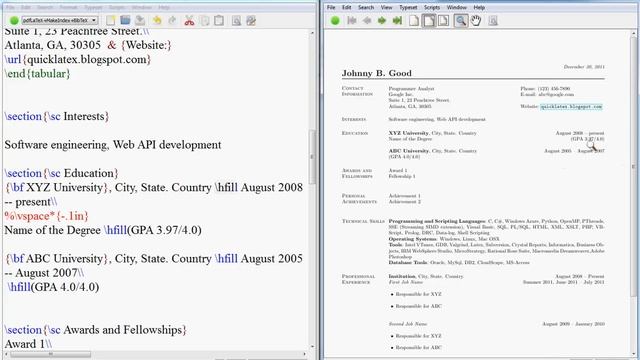
Task: Go to the first page in PDF preview
Action: pos(351,20)
